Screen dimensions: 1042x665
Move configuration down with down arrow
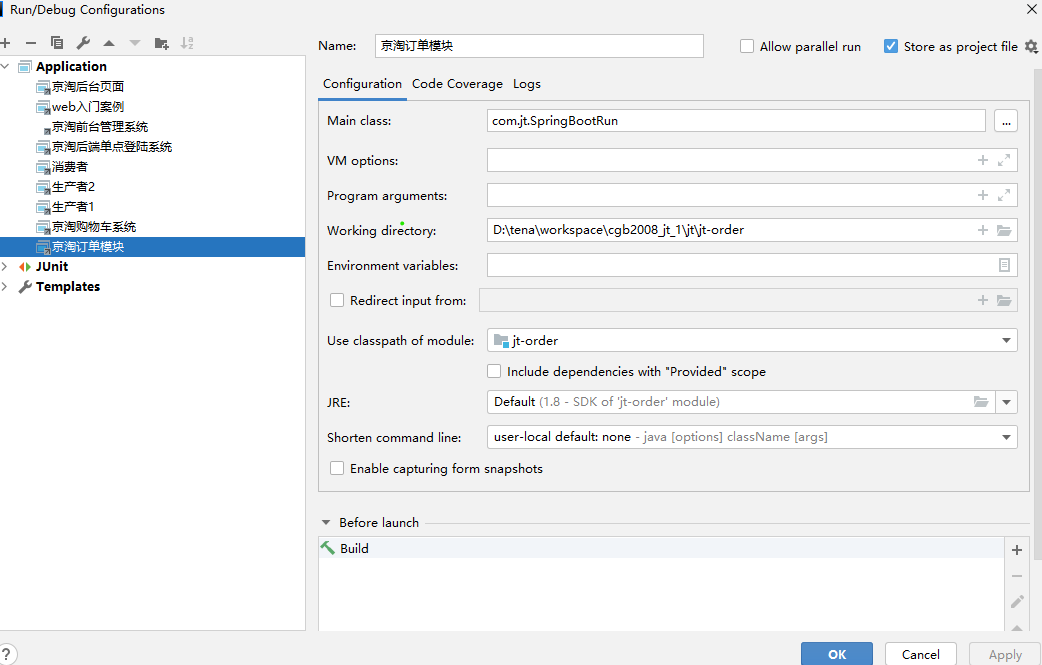pos(135,43)
